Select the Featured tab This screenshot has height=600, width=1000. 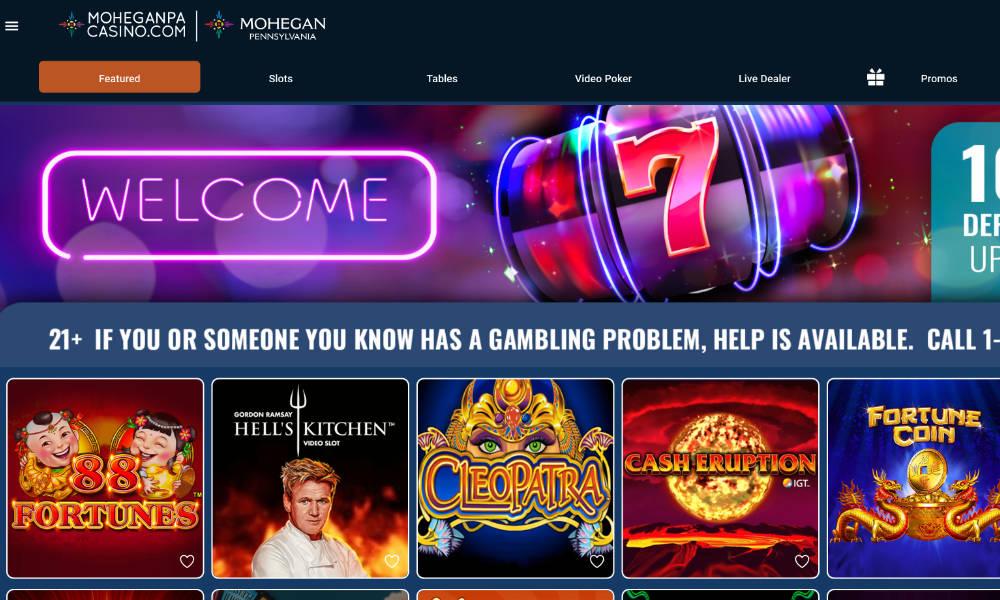(119, 77)
